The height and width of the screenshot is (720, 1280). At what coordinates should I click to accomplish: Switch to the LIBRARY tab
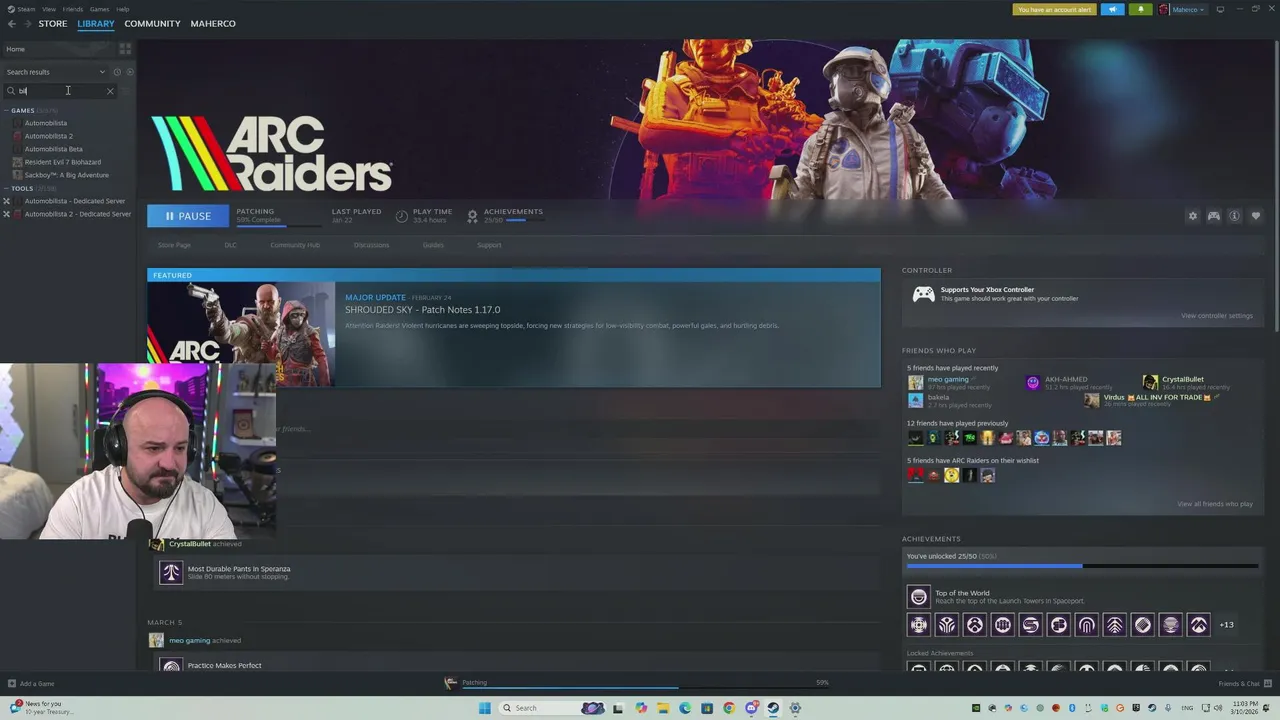[x=96, y=24]
